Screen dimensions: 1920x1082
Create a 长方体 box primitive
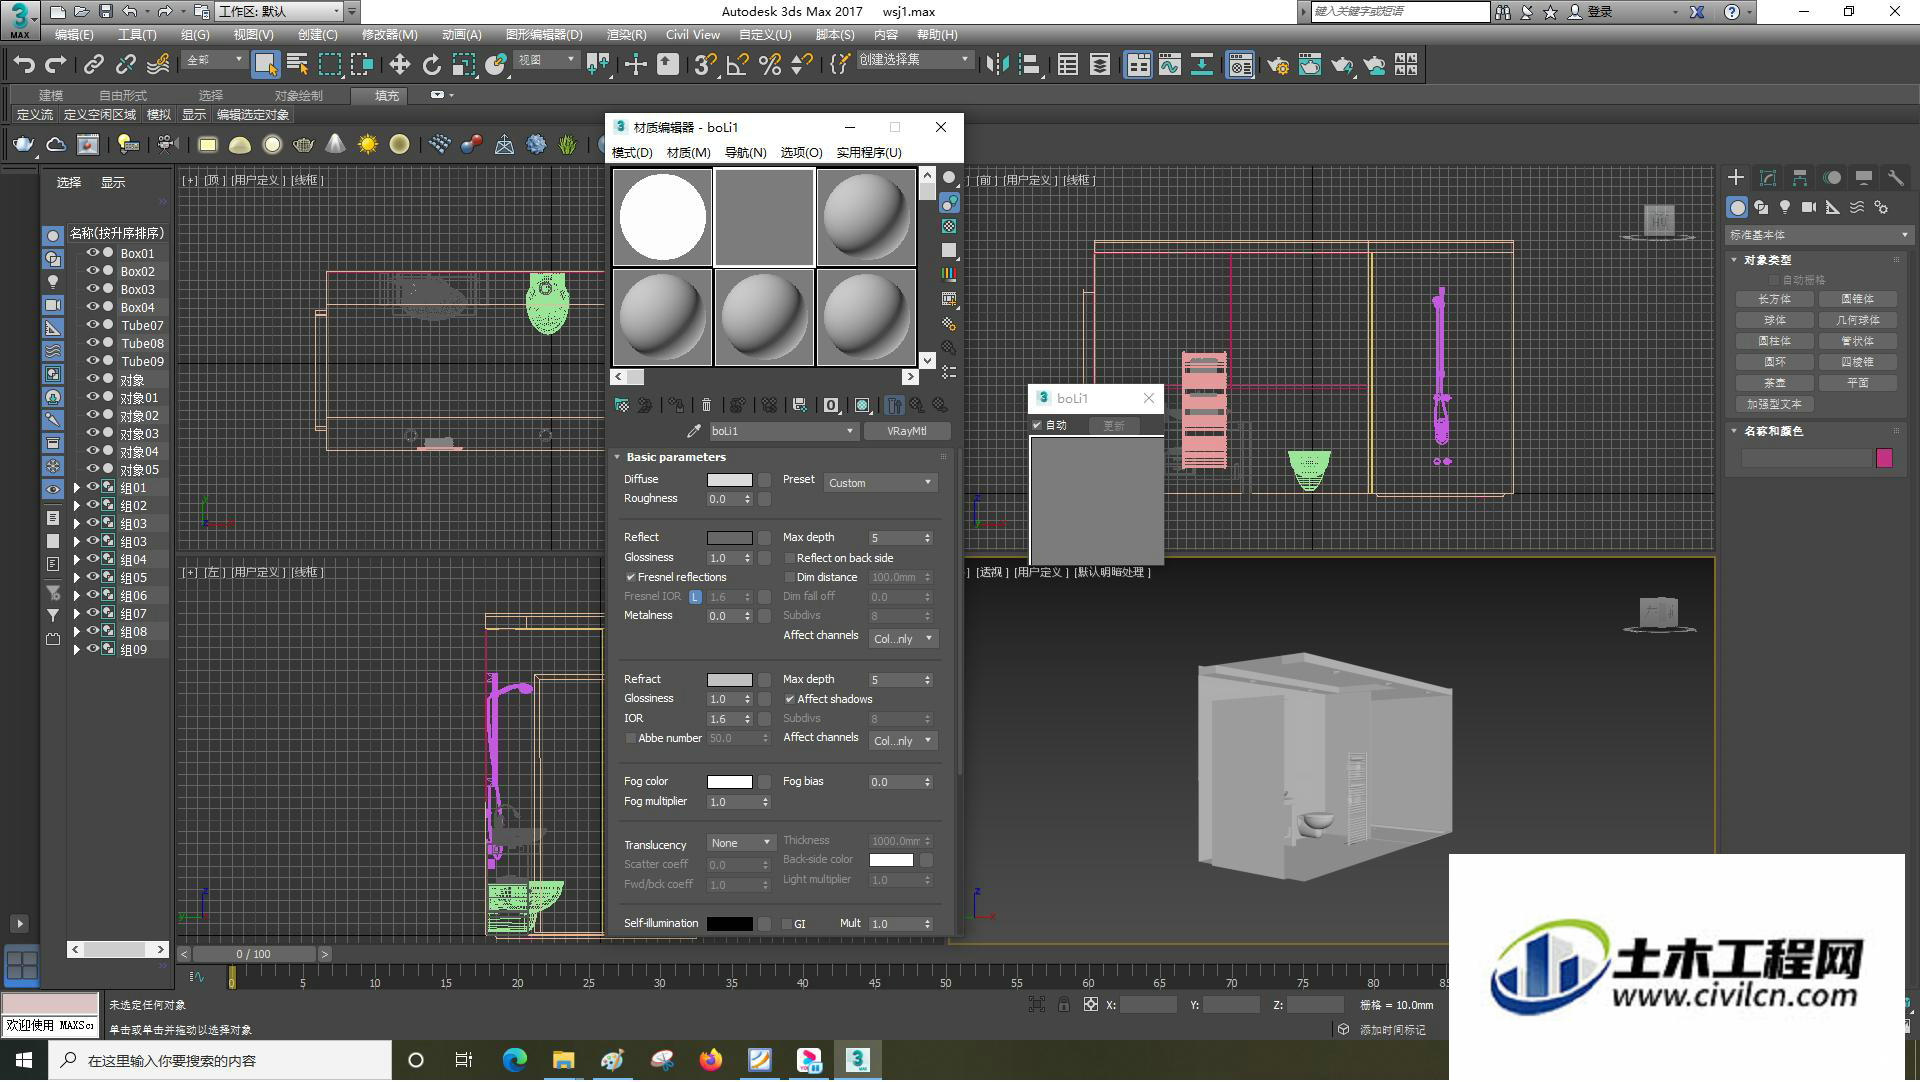pyautogui.click(x=1775, y=299)
